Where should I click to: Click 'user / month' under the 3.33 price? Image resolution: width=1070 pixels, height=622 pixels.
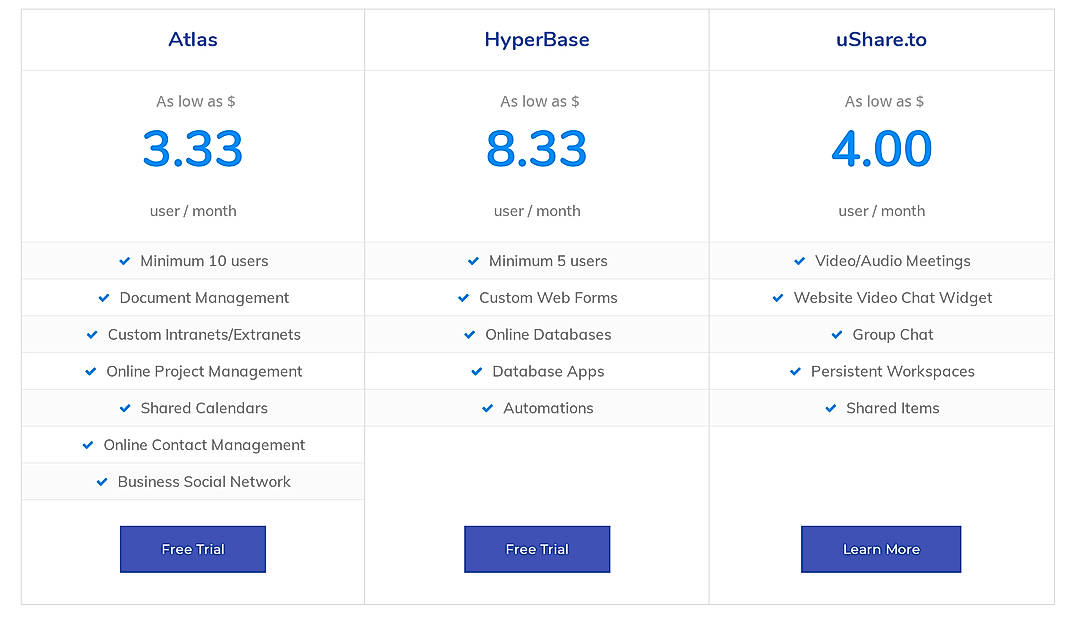click(x=193, y=211)
